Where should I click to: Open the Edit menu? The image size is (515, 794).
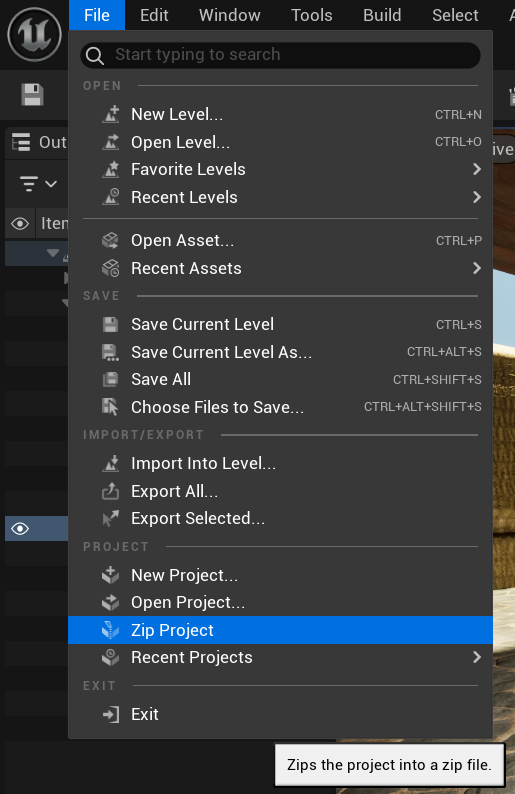click(154, 15)
